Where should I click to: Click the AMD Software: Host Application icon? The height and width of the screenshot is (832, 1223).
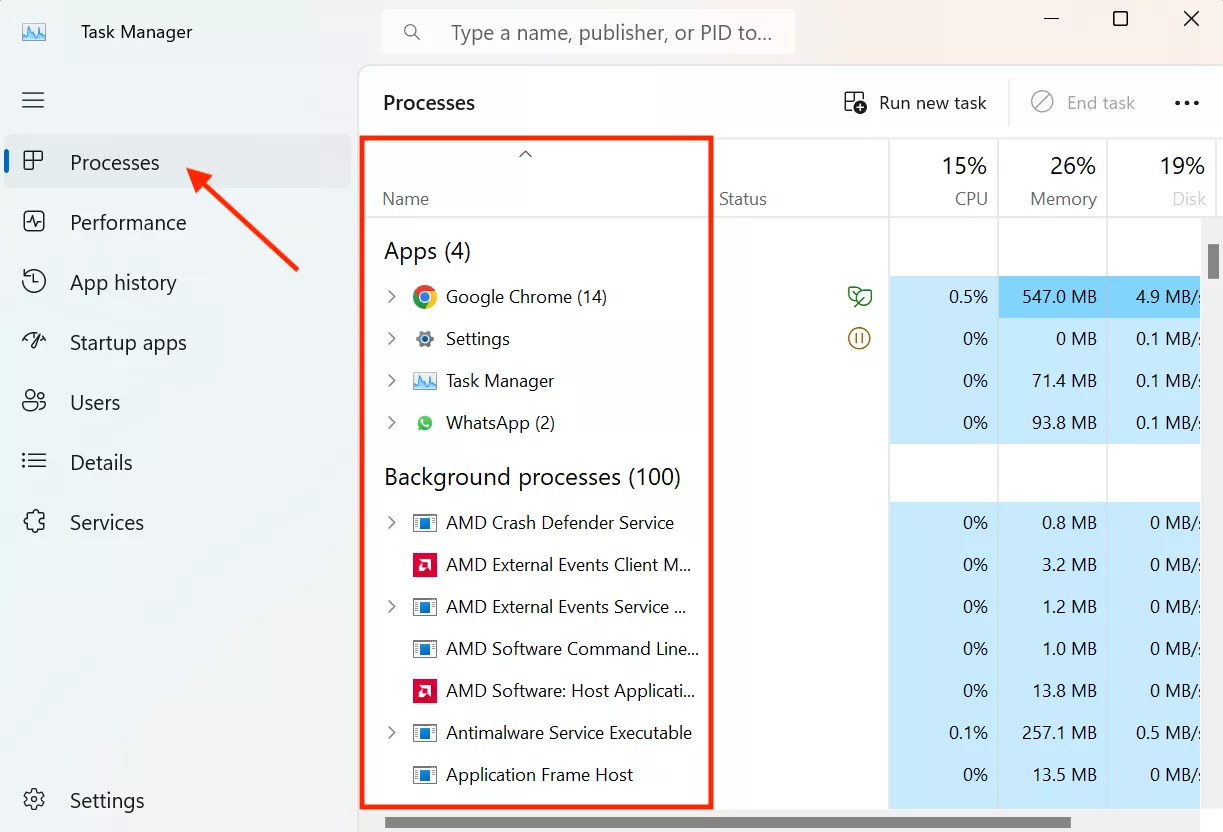click(x=425, y=691)
